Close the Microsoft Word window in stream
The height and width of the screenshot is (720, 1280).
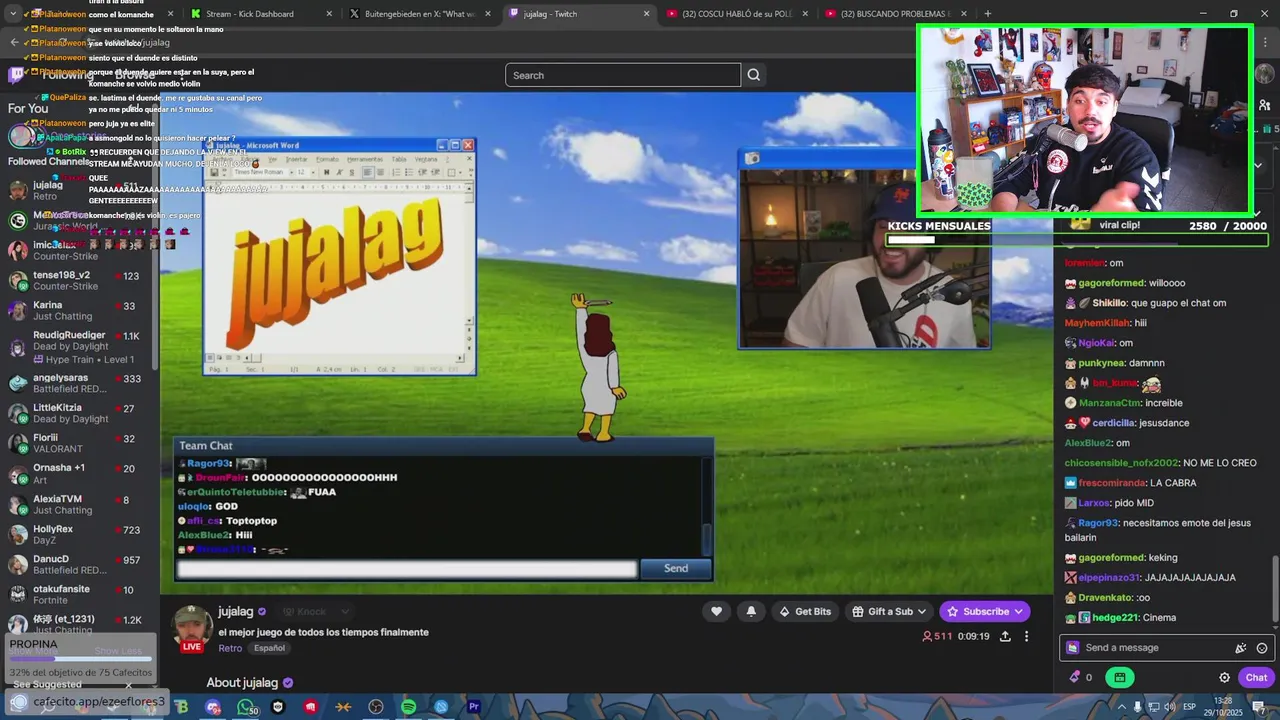(x=467, y=145)
